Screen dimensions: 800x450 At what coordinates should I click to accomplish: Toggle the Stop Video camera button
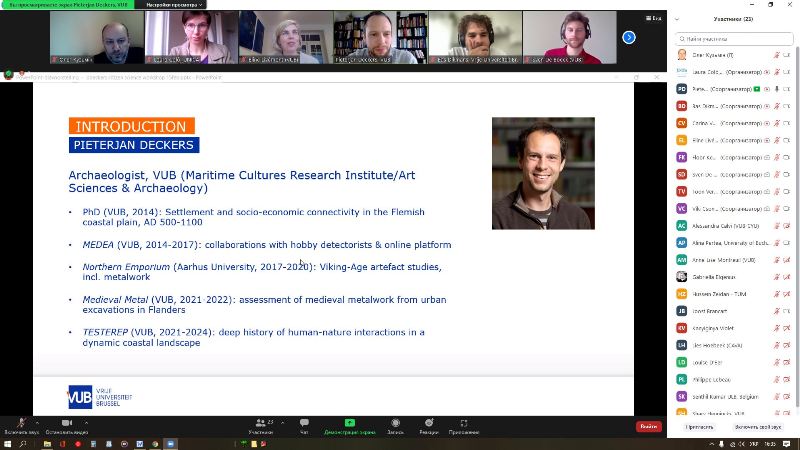(x=68, y=424)
